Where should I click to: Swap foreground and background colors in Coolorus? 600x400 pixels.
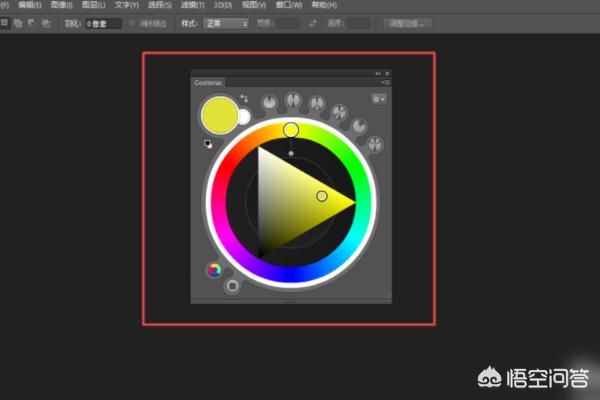[x=244, y=98]
